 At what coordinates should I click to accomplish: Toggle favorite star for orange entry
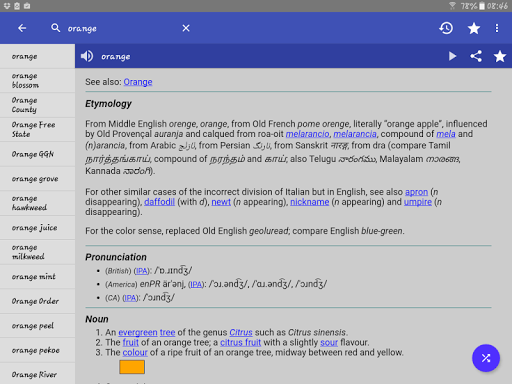500,56
